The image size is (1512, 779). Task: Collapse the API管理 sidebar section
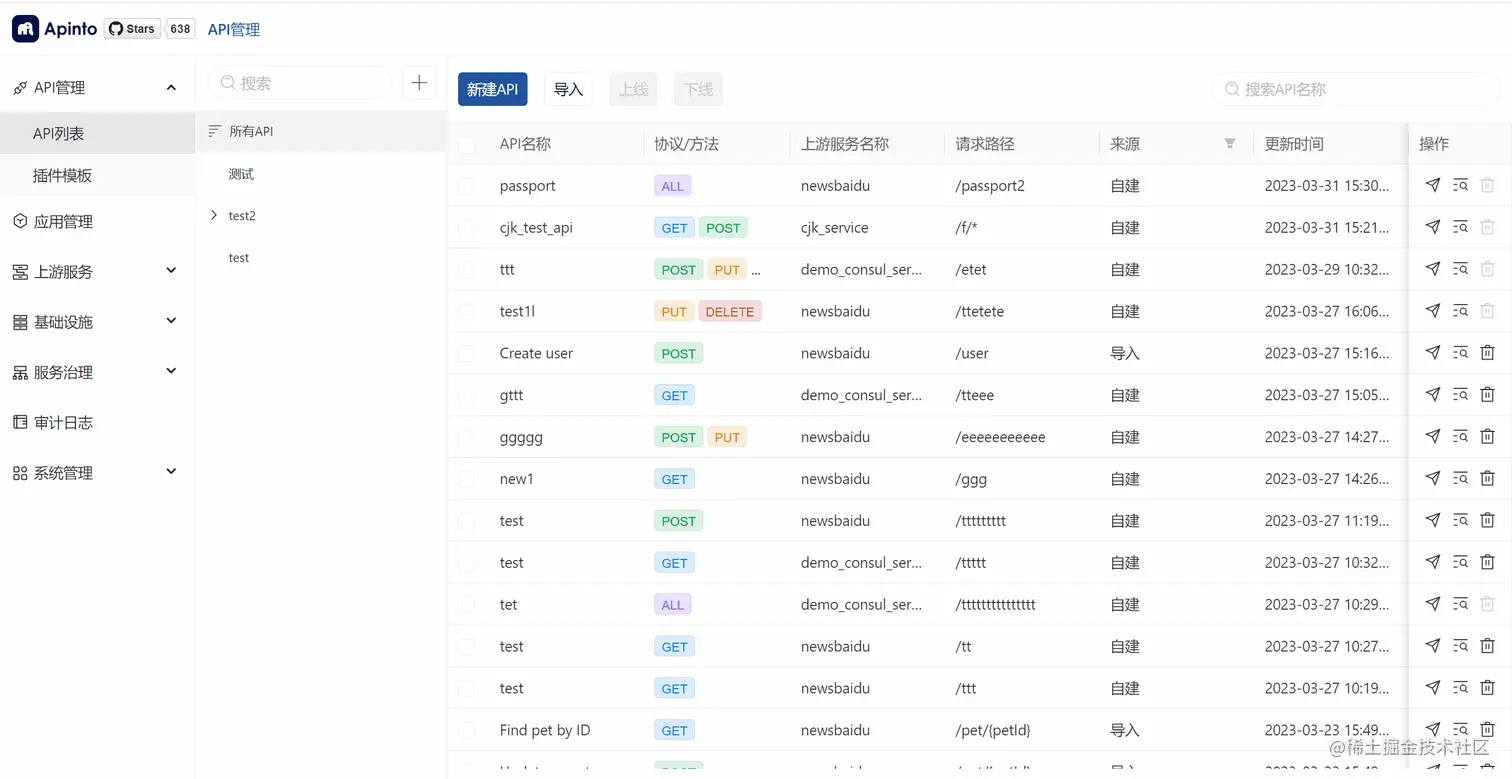point(170,87)
